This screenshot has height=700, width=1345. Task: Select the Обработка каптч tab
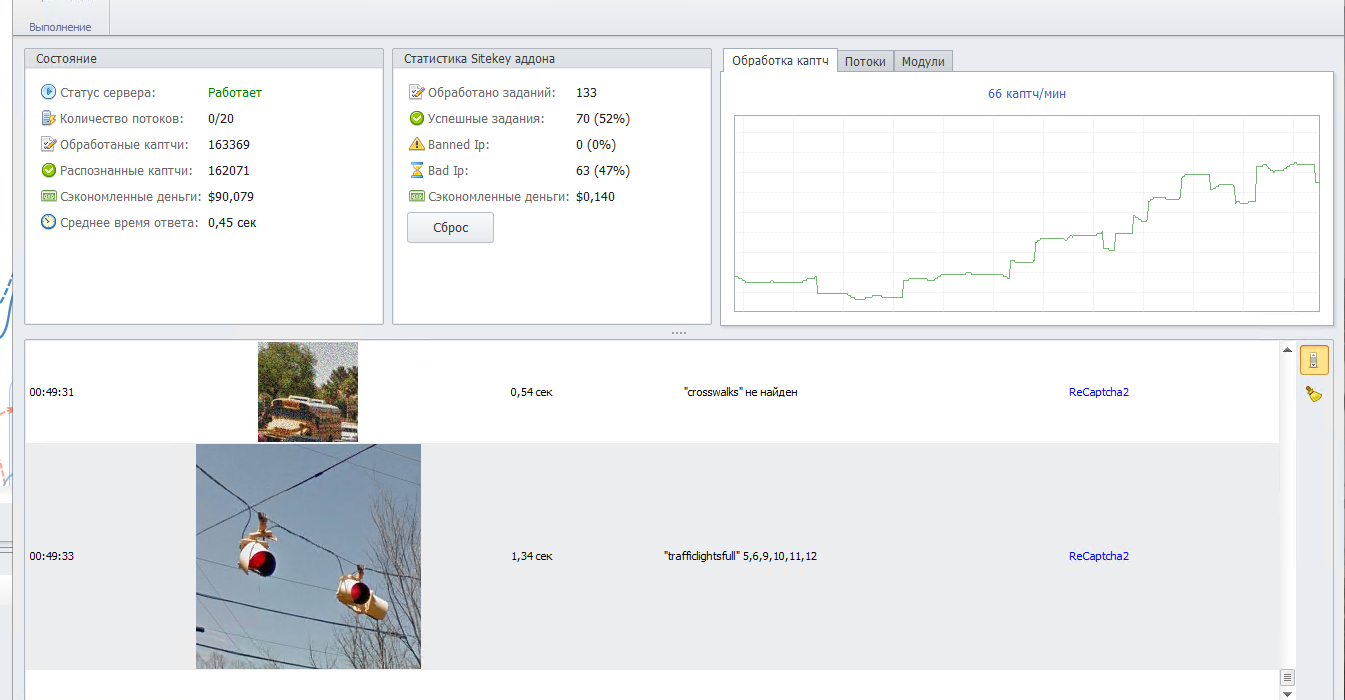tap(780, 60)
